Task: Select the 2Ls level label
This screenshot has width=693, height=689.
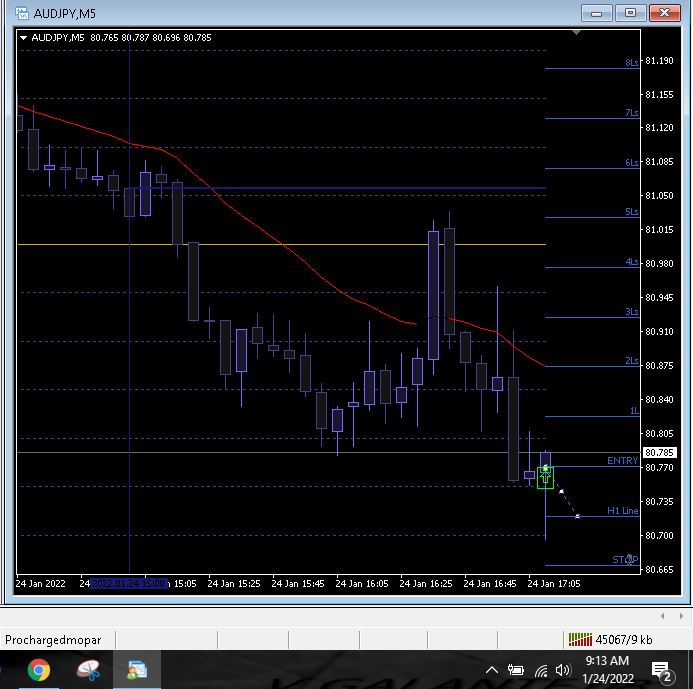Action: [x=632, y=361]
